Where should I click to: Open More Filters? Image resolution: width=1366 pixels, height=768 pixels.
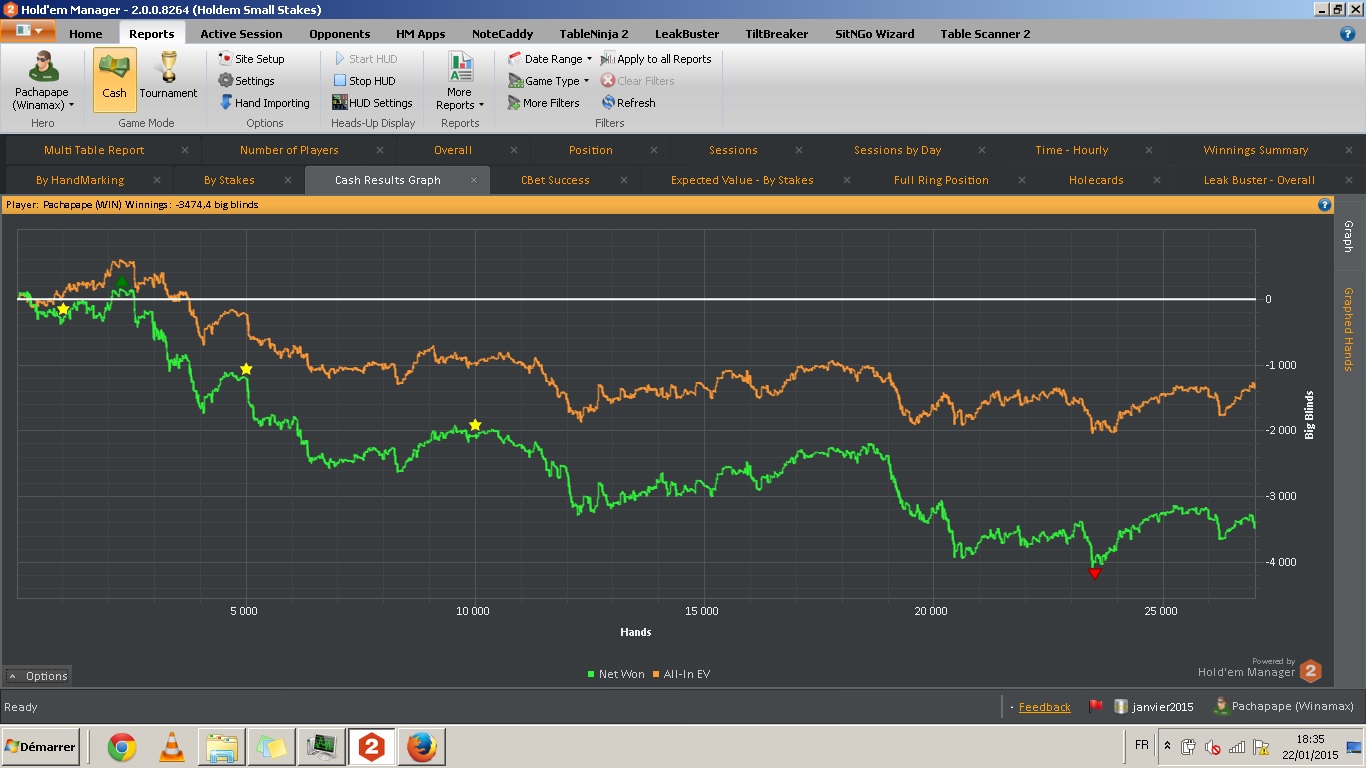543,103
